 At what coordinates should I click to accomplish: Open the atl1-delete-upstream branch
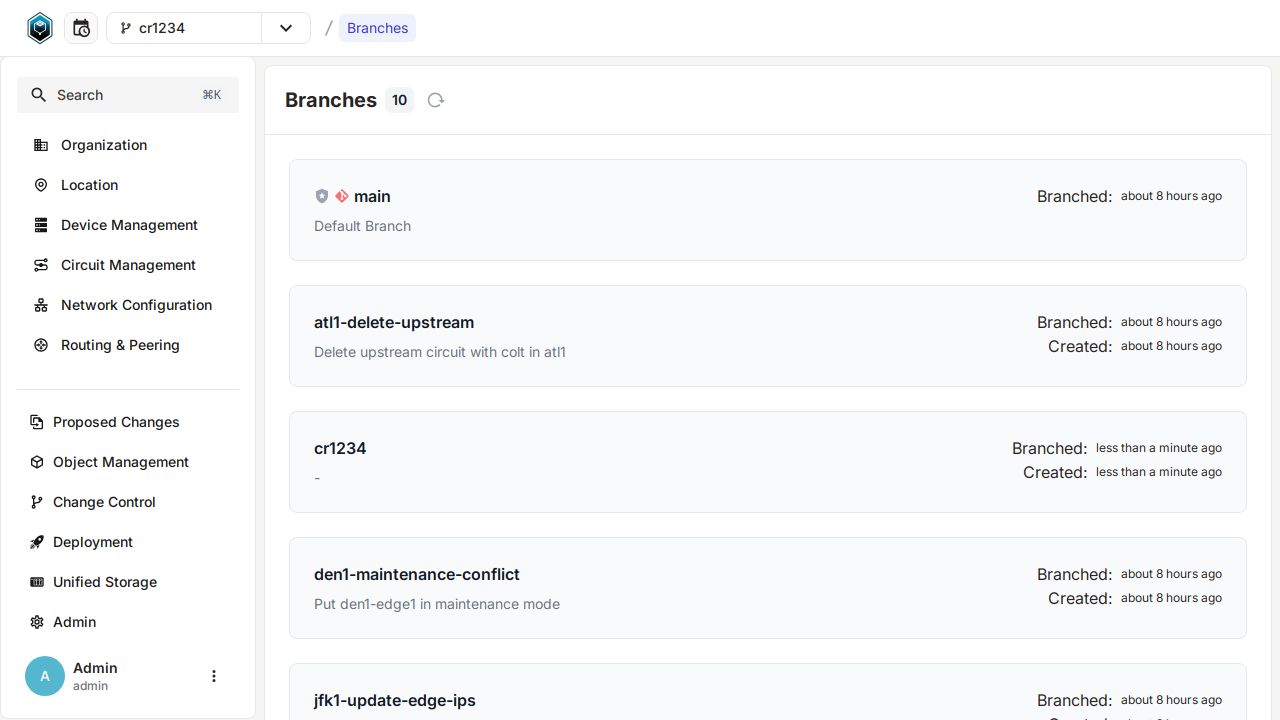coord(394,323)
